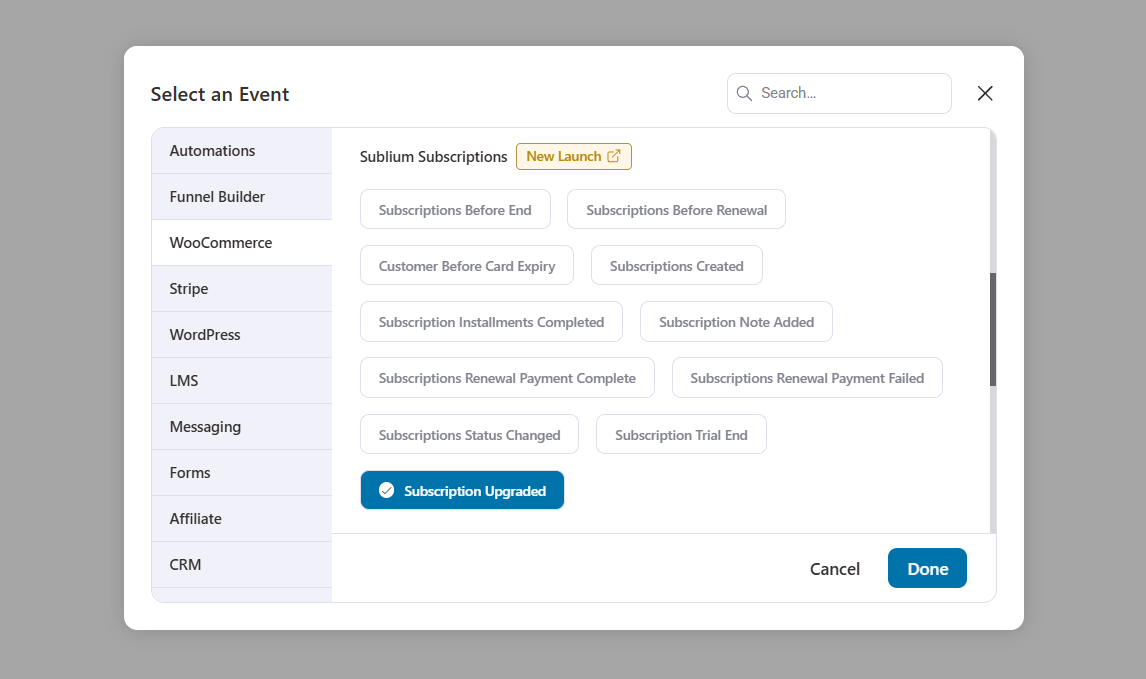Screen dimensions: 1146x679
Task: Close the Select an Event dialog
Action: pyautogui.click(x=984, y=94)
